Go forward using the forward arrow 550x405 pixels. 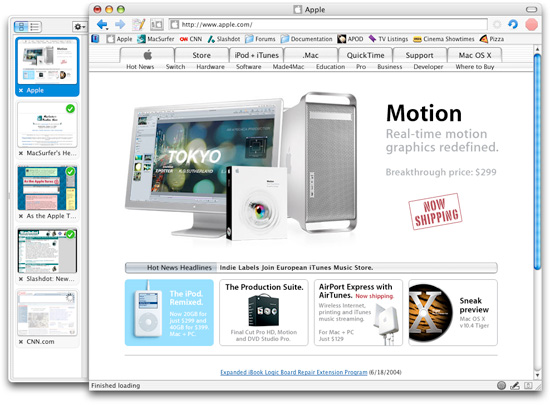coord(120,25)
